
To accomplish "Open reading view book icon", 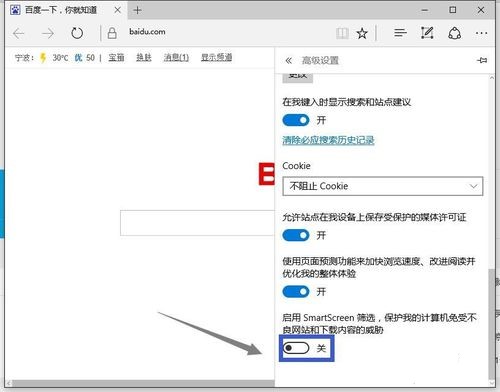I will 342,33.
